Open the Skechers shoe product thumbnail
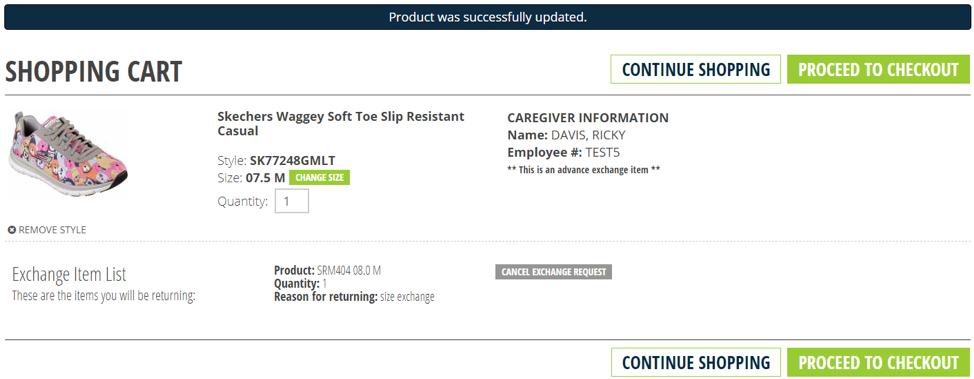 tap(68, 155)
